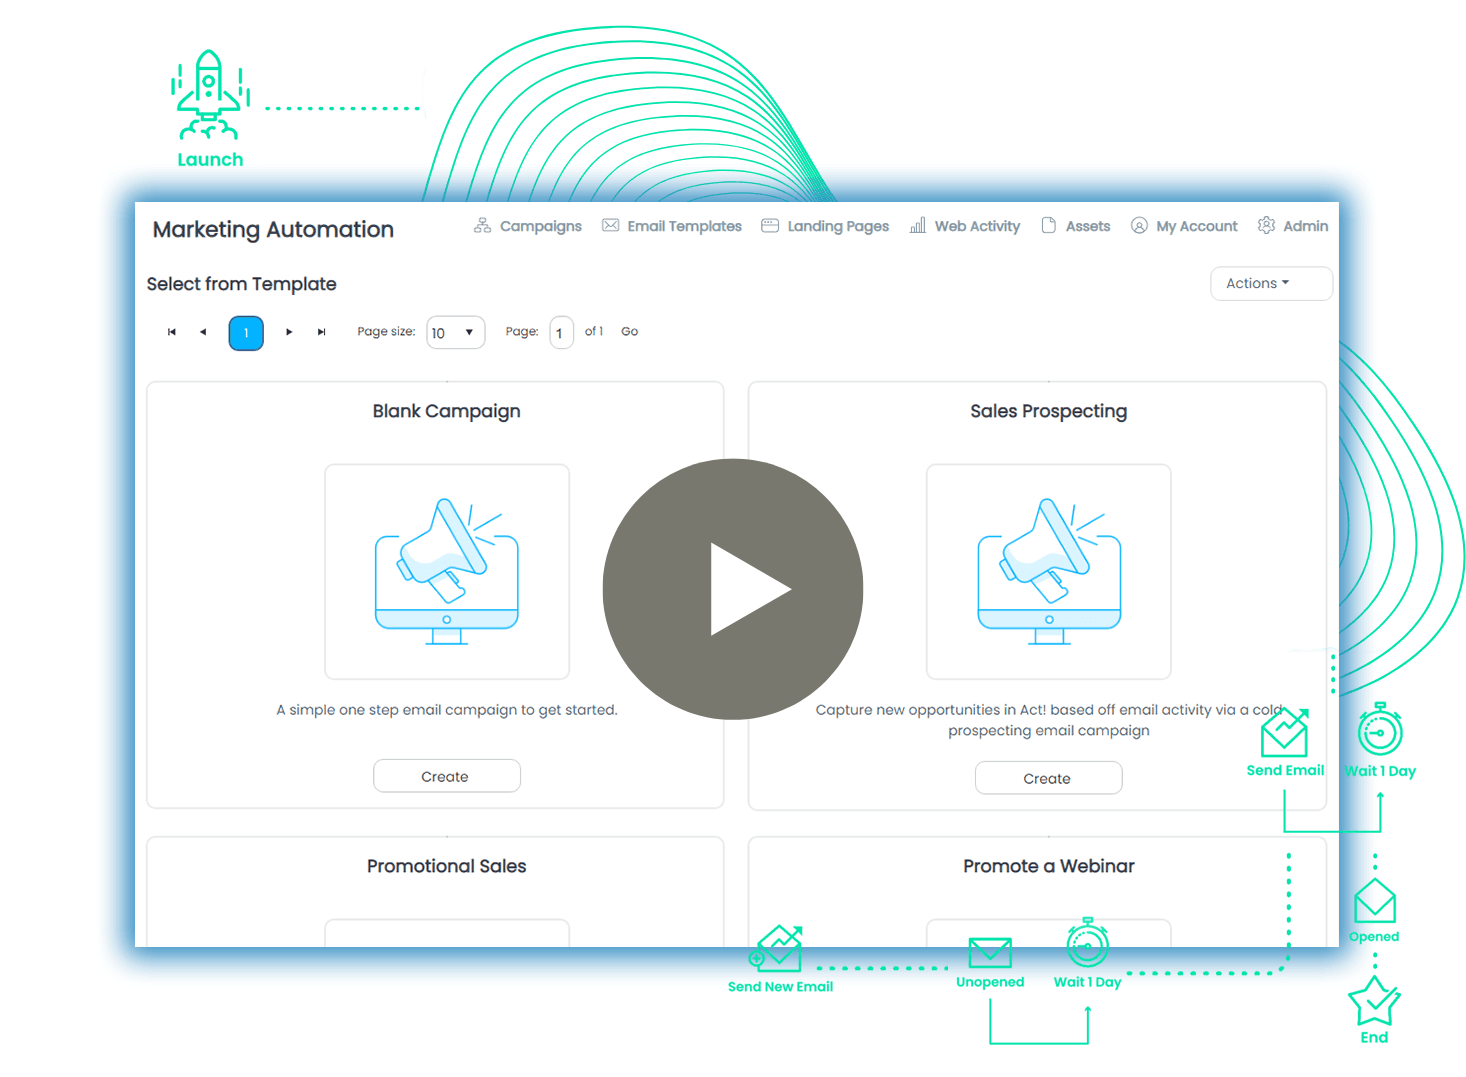Open My Account page
The height and width of the screenshot is (1077, 1466).
[1197, 226]
